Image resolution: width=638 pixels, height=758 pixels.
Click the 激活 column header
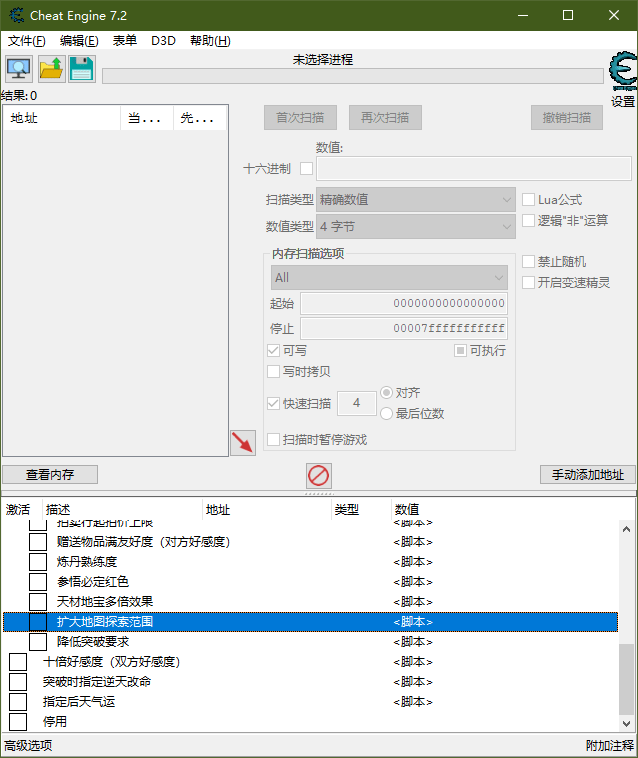[18, 510]
